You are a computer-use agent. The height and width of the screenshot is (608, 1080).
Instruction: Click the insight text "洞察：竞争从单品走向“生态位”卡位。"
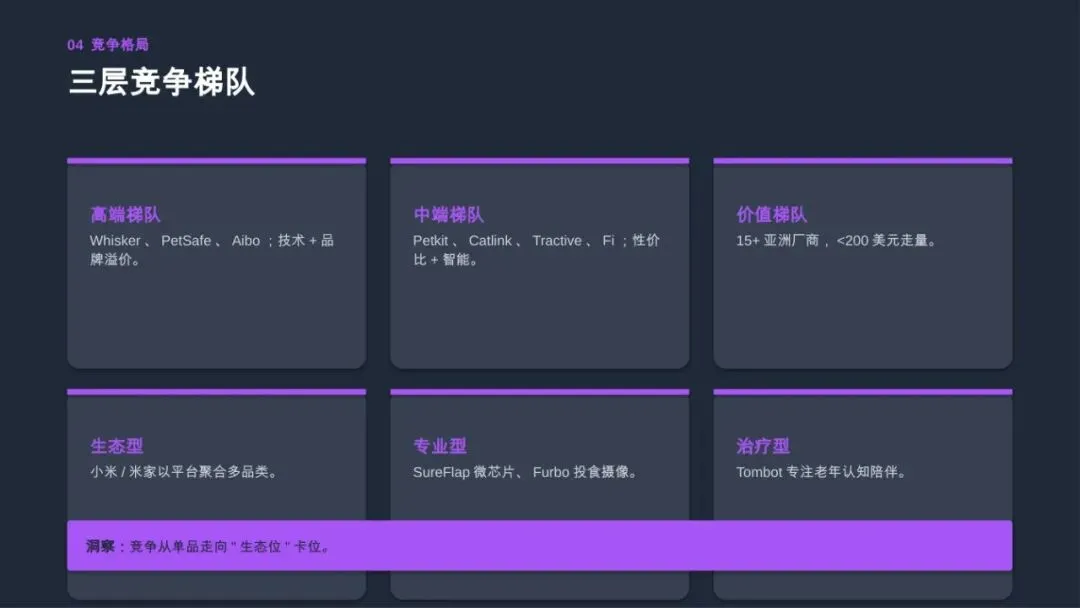209,547
